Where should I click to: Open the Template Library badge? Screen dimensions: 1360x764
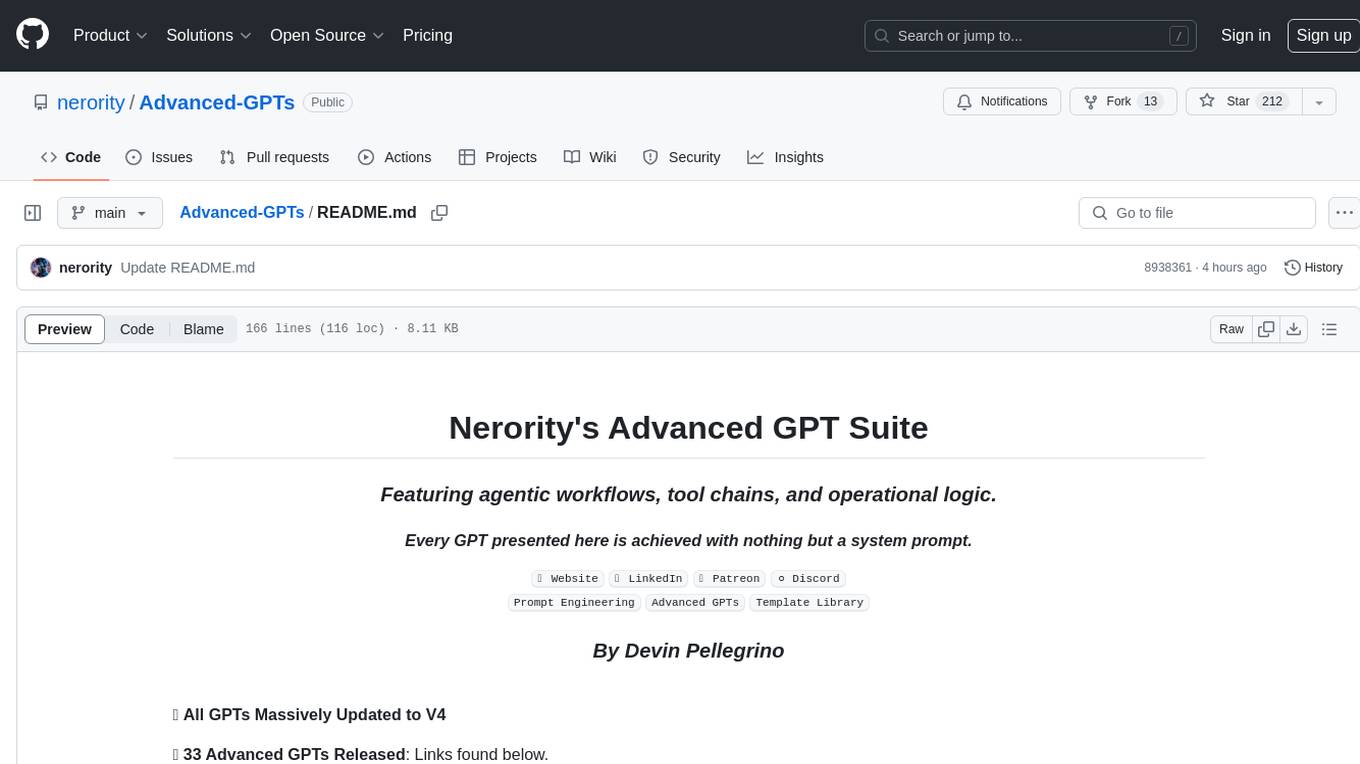point(809,602)
